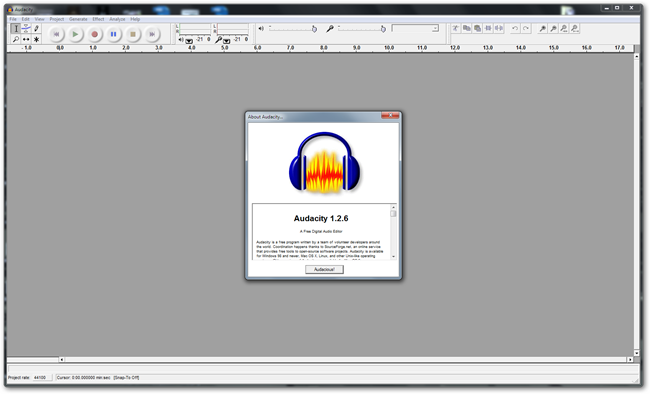This screenshot has height=394, width=650.
Task: Click the green Play button
Action: tap(75, 34)
